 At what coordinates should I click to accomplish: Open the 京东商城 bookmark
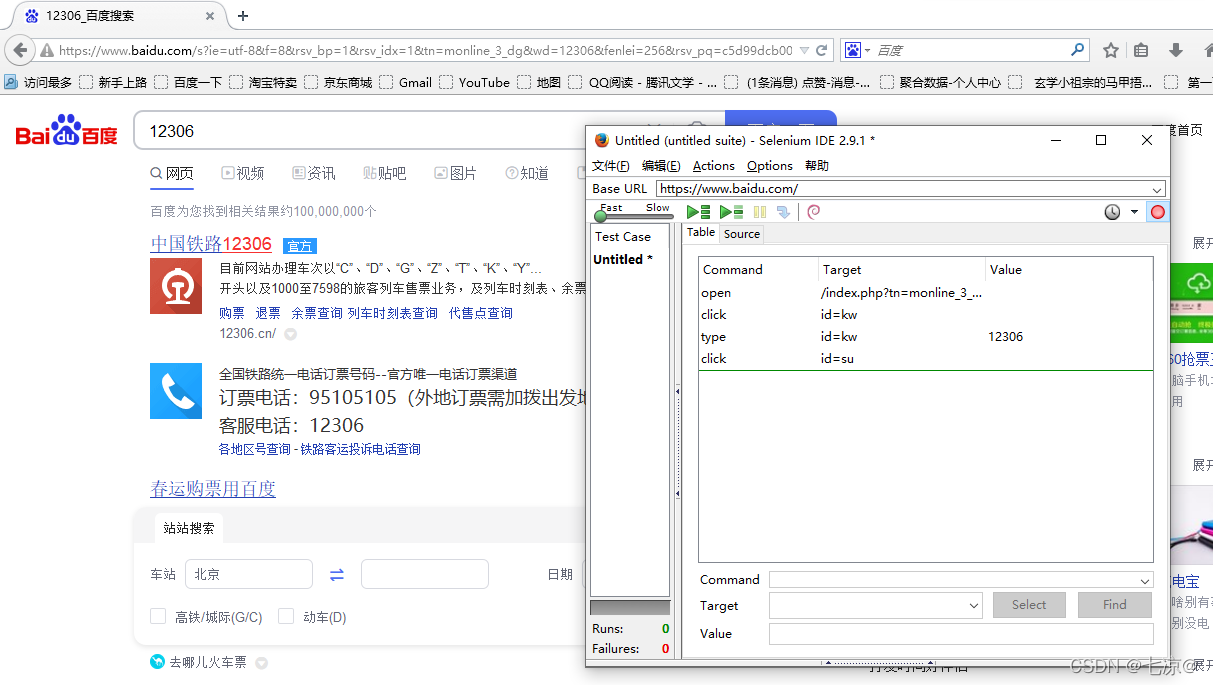pyautogui.click(x=338, y=83)
